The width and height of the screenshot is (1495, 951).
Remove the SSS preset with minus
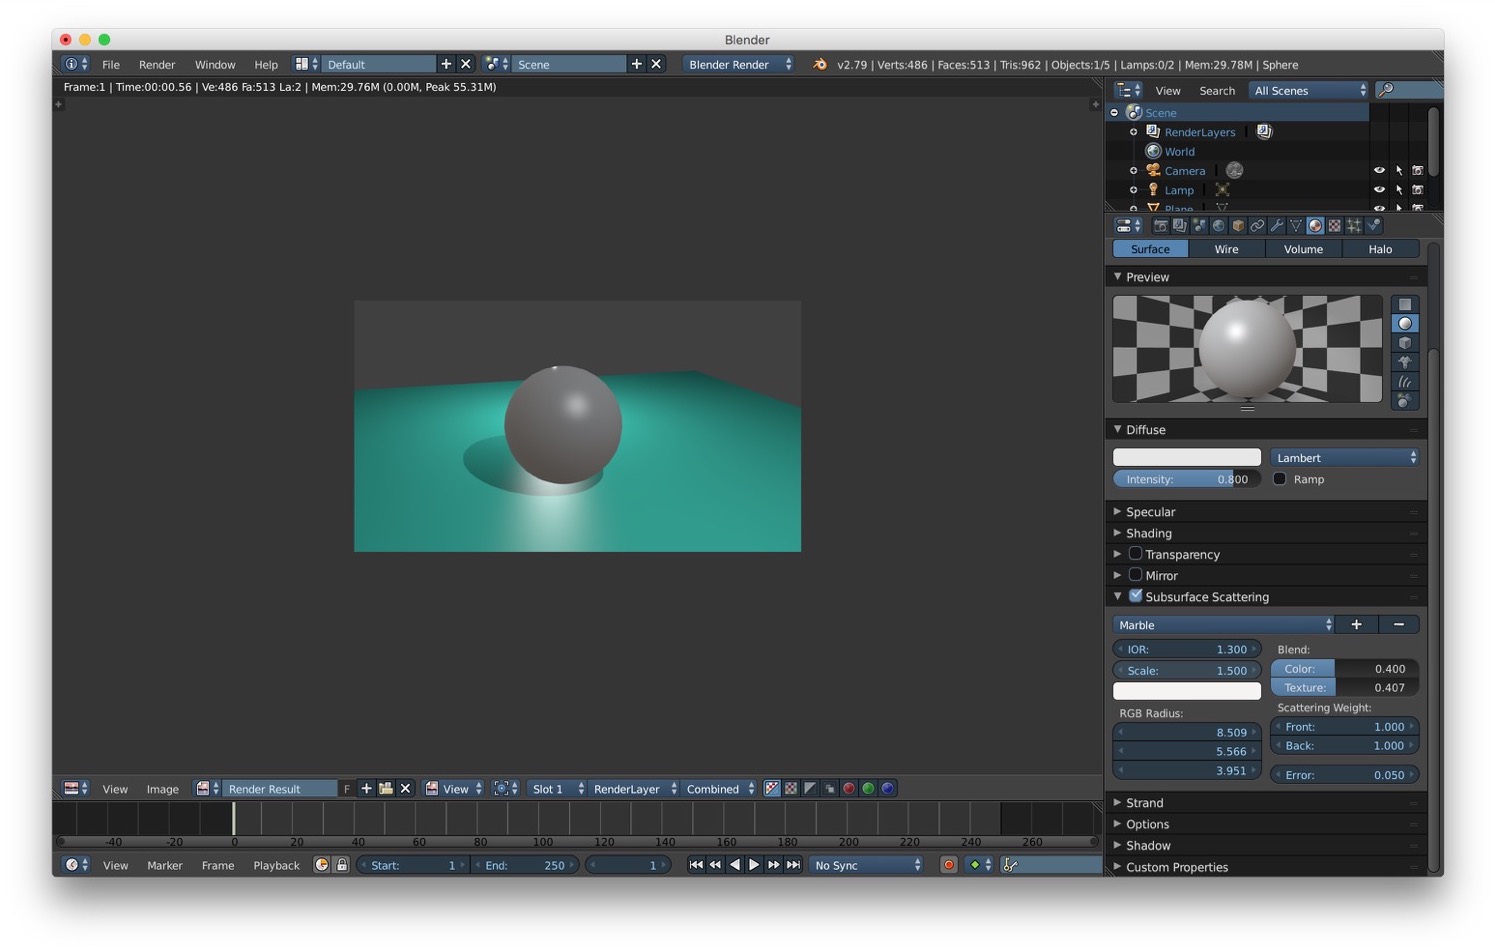[1399, 625]
